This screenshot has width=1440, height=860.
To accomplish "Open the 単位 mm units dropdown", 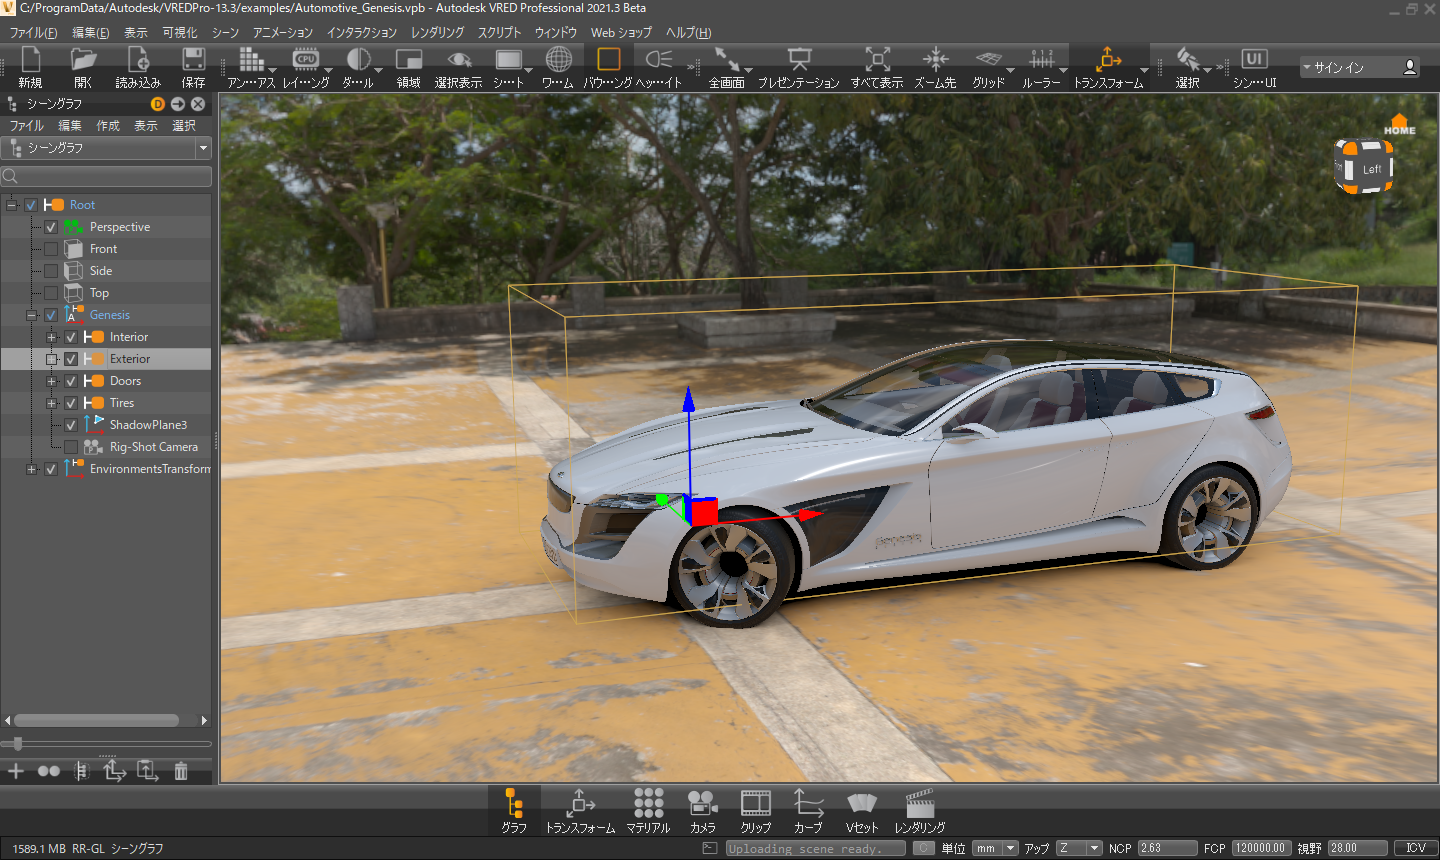I will (996, 848).
